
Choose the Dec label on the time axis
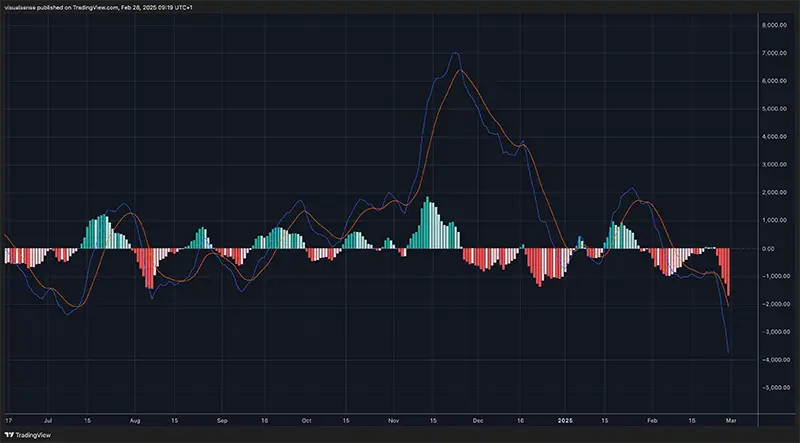point(478,422)
